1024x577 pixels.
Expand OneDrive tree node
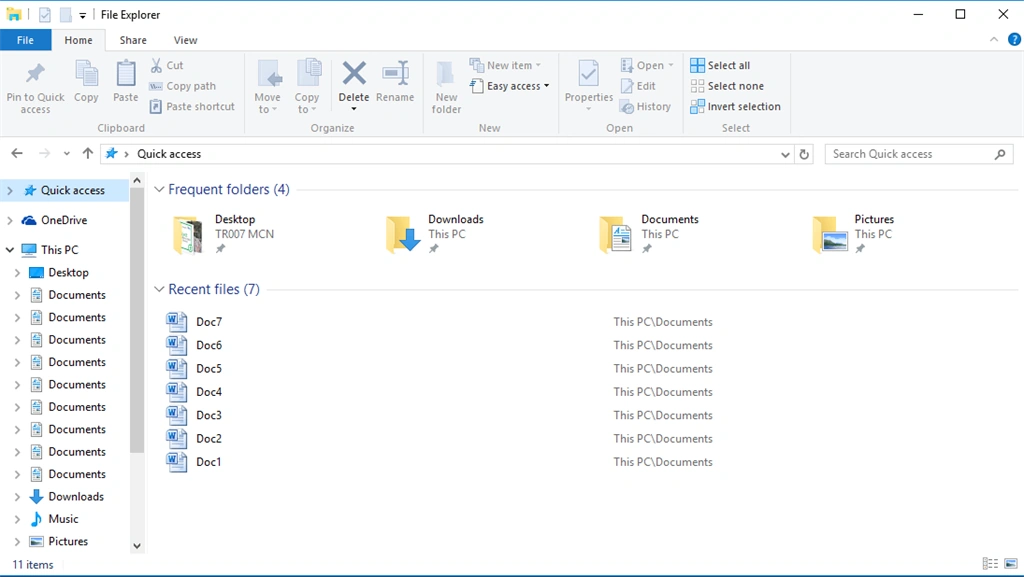click(x=10, y=221)
